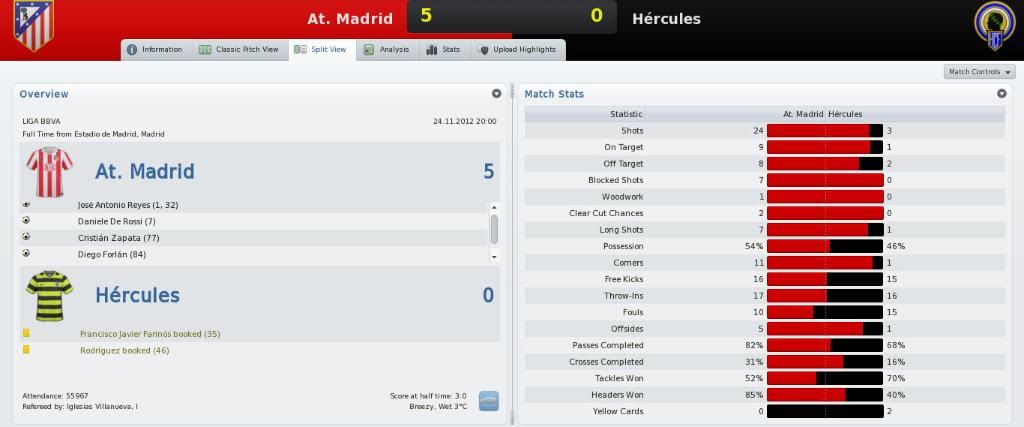Click the Hércules club badge

click(994, 26)
